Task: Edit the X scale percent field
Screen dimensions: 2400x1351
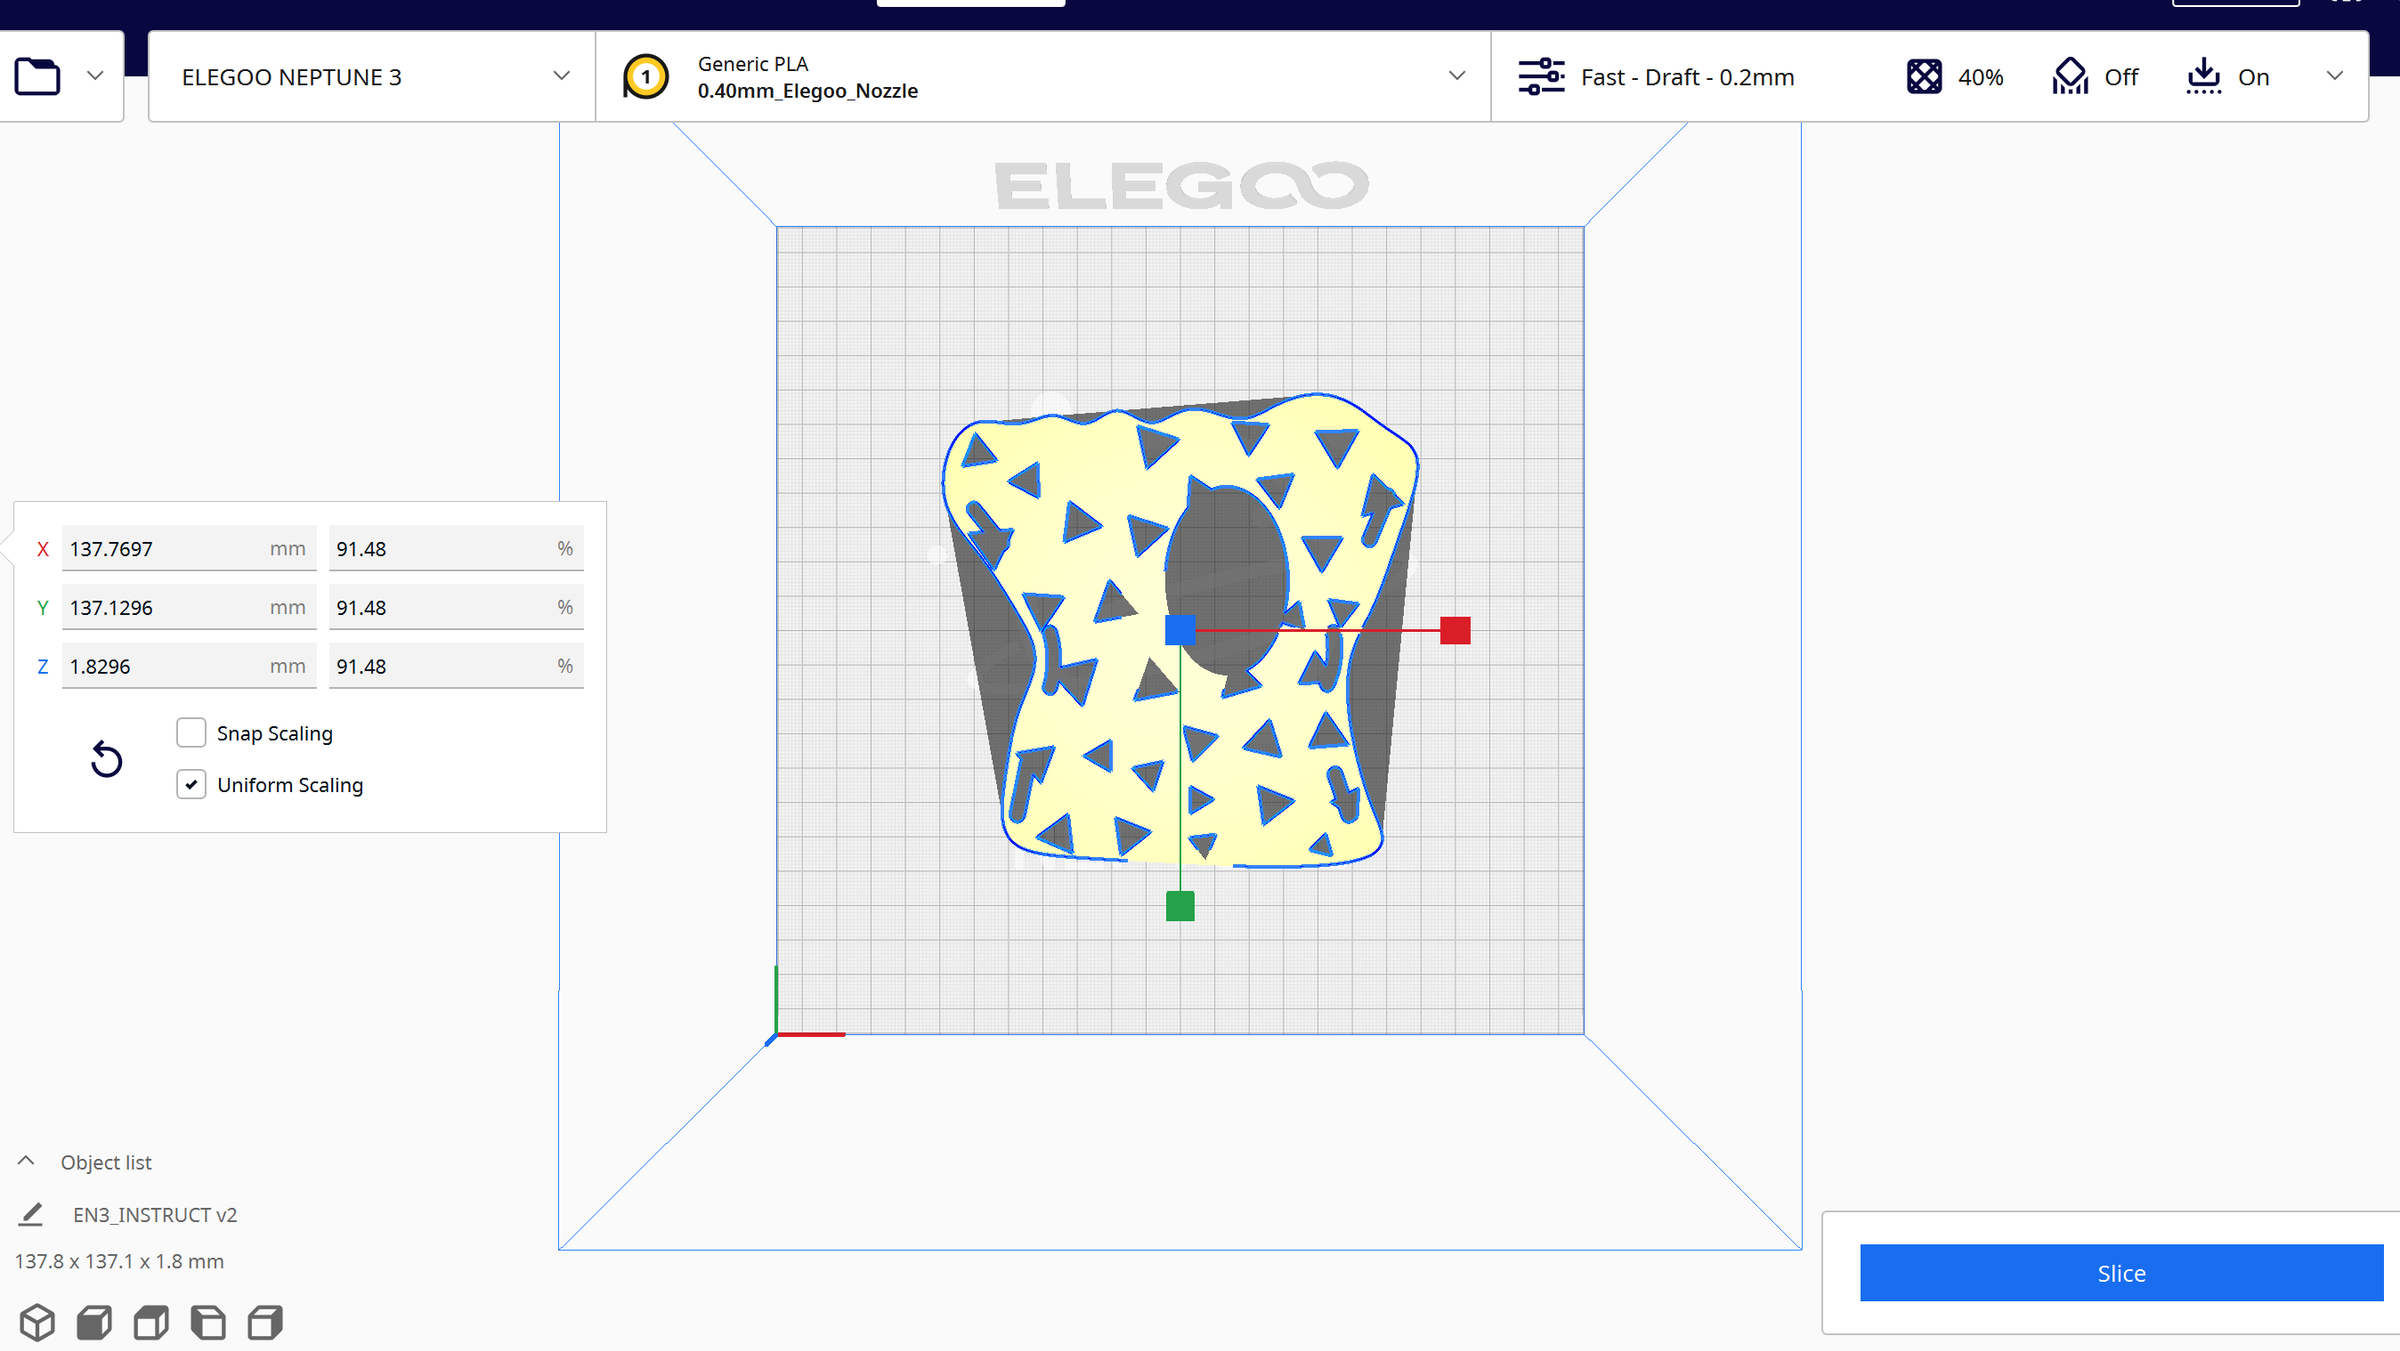Action: 456,549
